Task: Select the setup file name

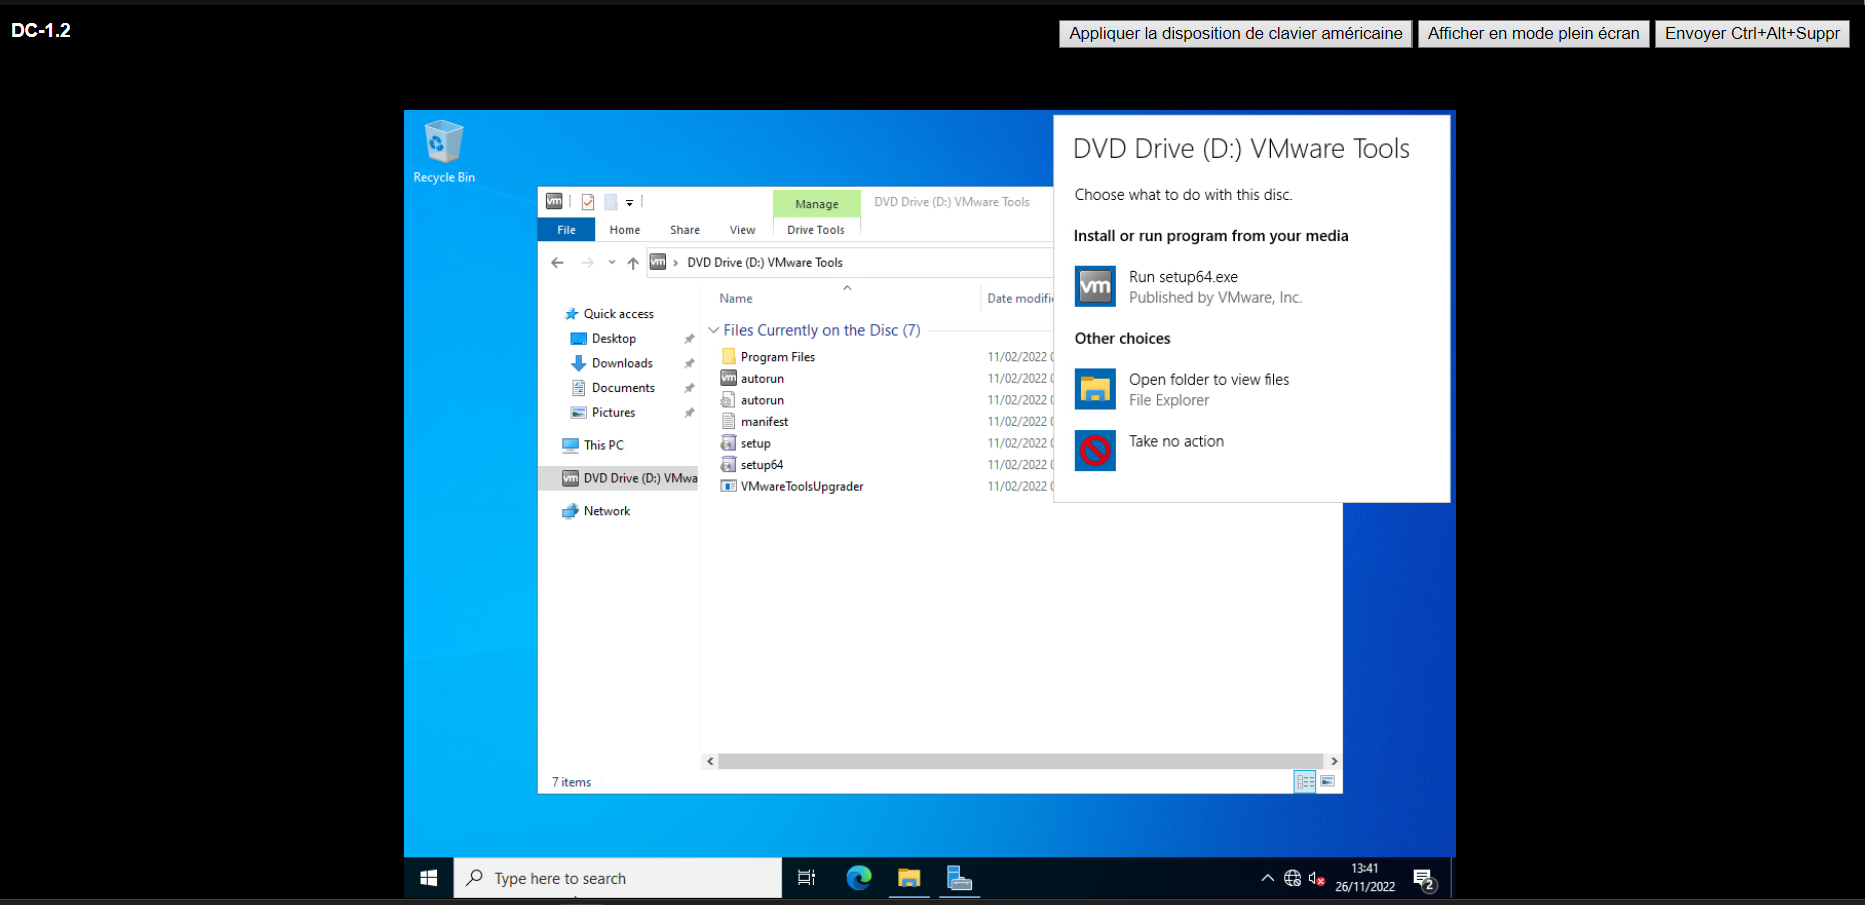Action: click(x=756, y=443)
